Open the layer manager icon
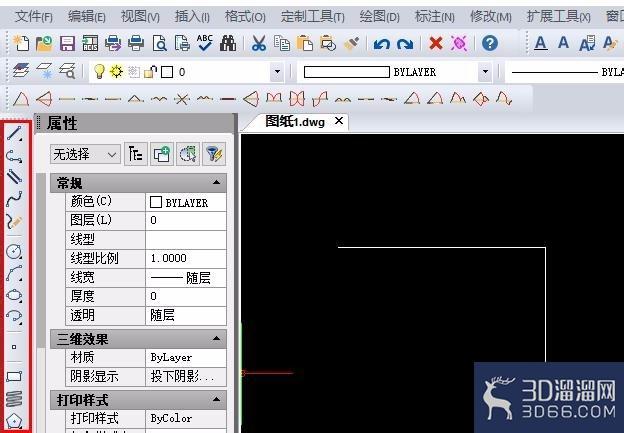This screenshot has height=433, width=624. [x=21, y=71]
